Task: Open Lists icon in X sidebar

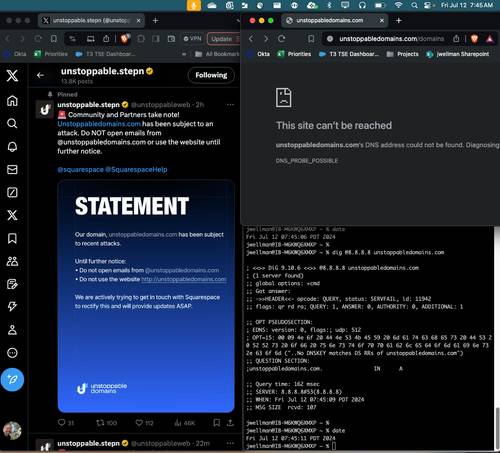Action: [x=12, y=284]
